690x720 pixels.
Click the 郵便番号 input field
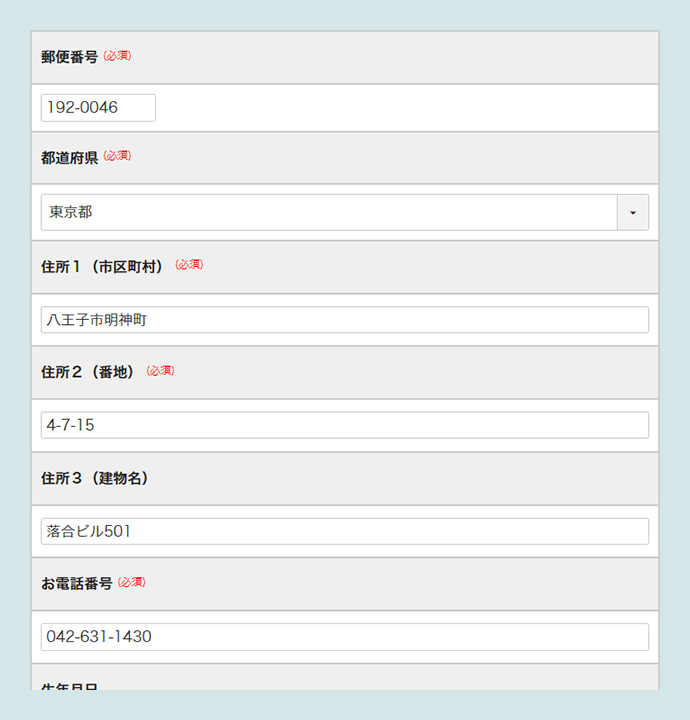[98, 108]
